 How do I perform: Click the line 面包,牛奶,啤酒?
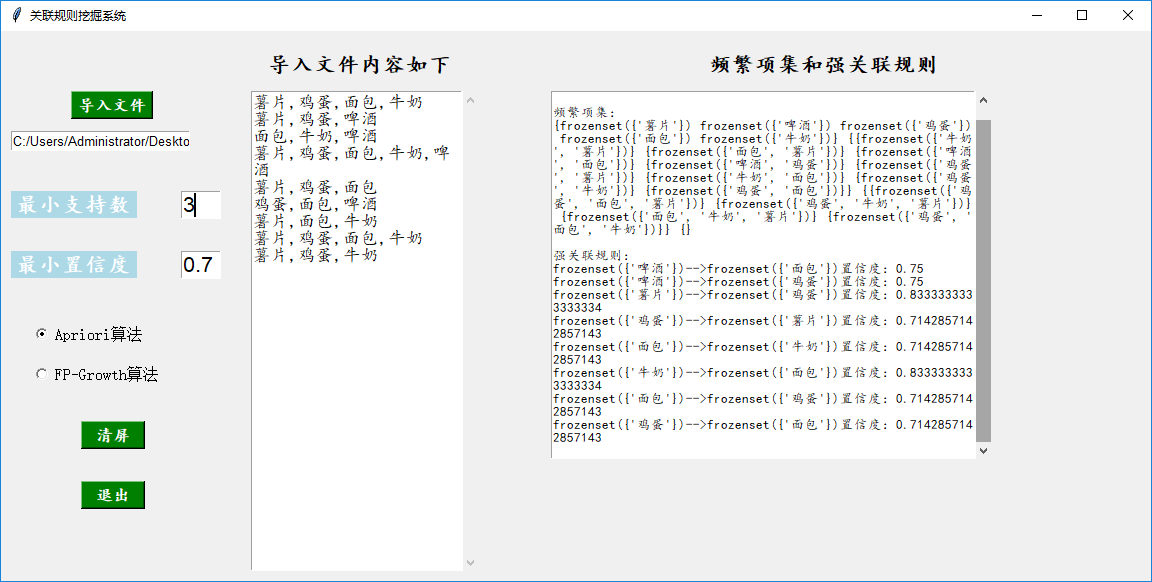[316, 136]
